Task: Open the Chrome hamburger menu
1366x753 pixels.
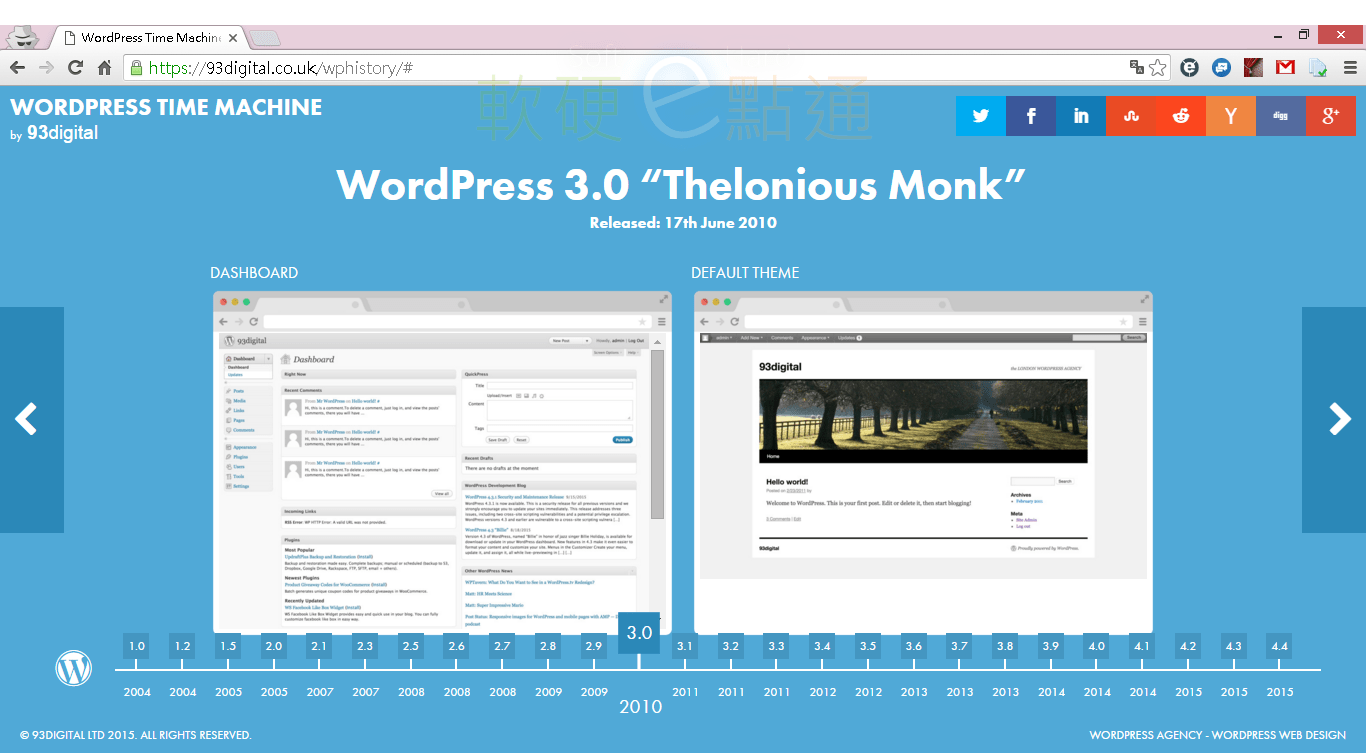Action: point(1350,68)
